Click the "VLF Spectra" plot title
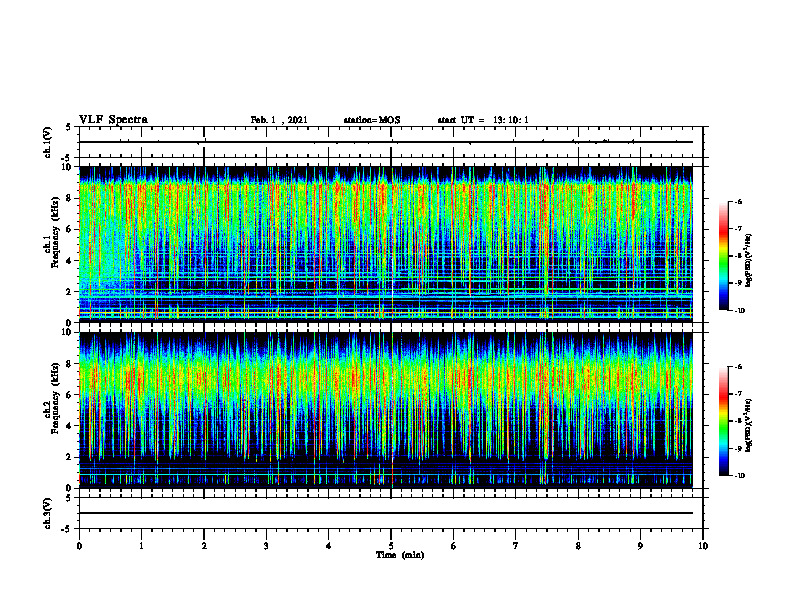 tap(114, 120)
